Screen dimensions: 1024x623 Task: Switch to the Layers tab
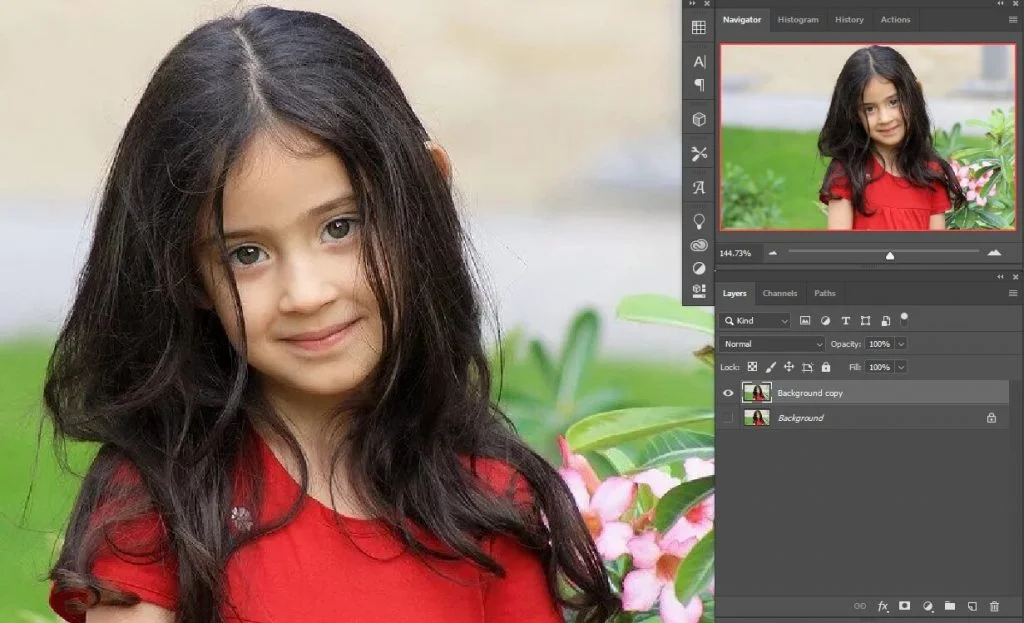(735, 293)
